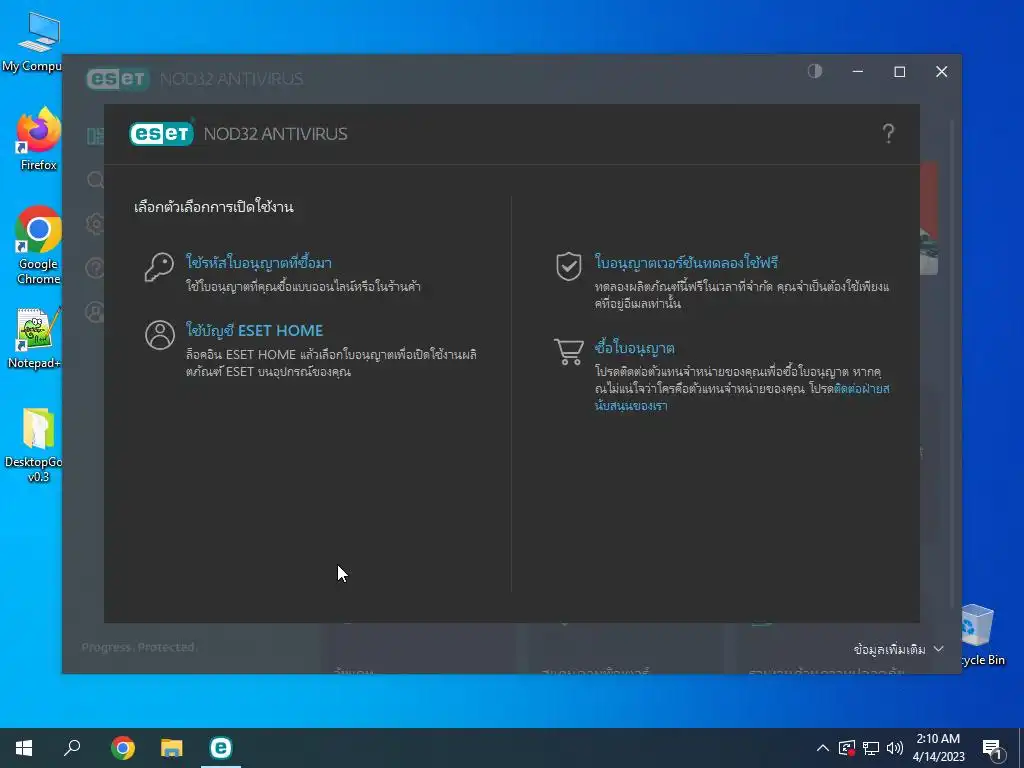This screenshot has width=1024, height=768.
Task: Click the ESET tray icon with red dot
Action: pos(847,748)
